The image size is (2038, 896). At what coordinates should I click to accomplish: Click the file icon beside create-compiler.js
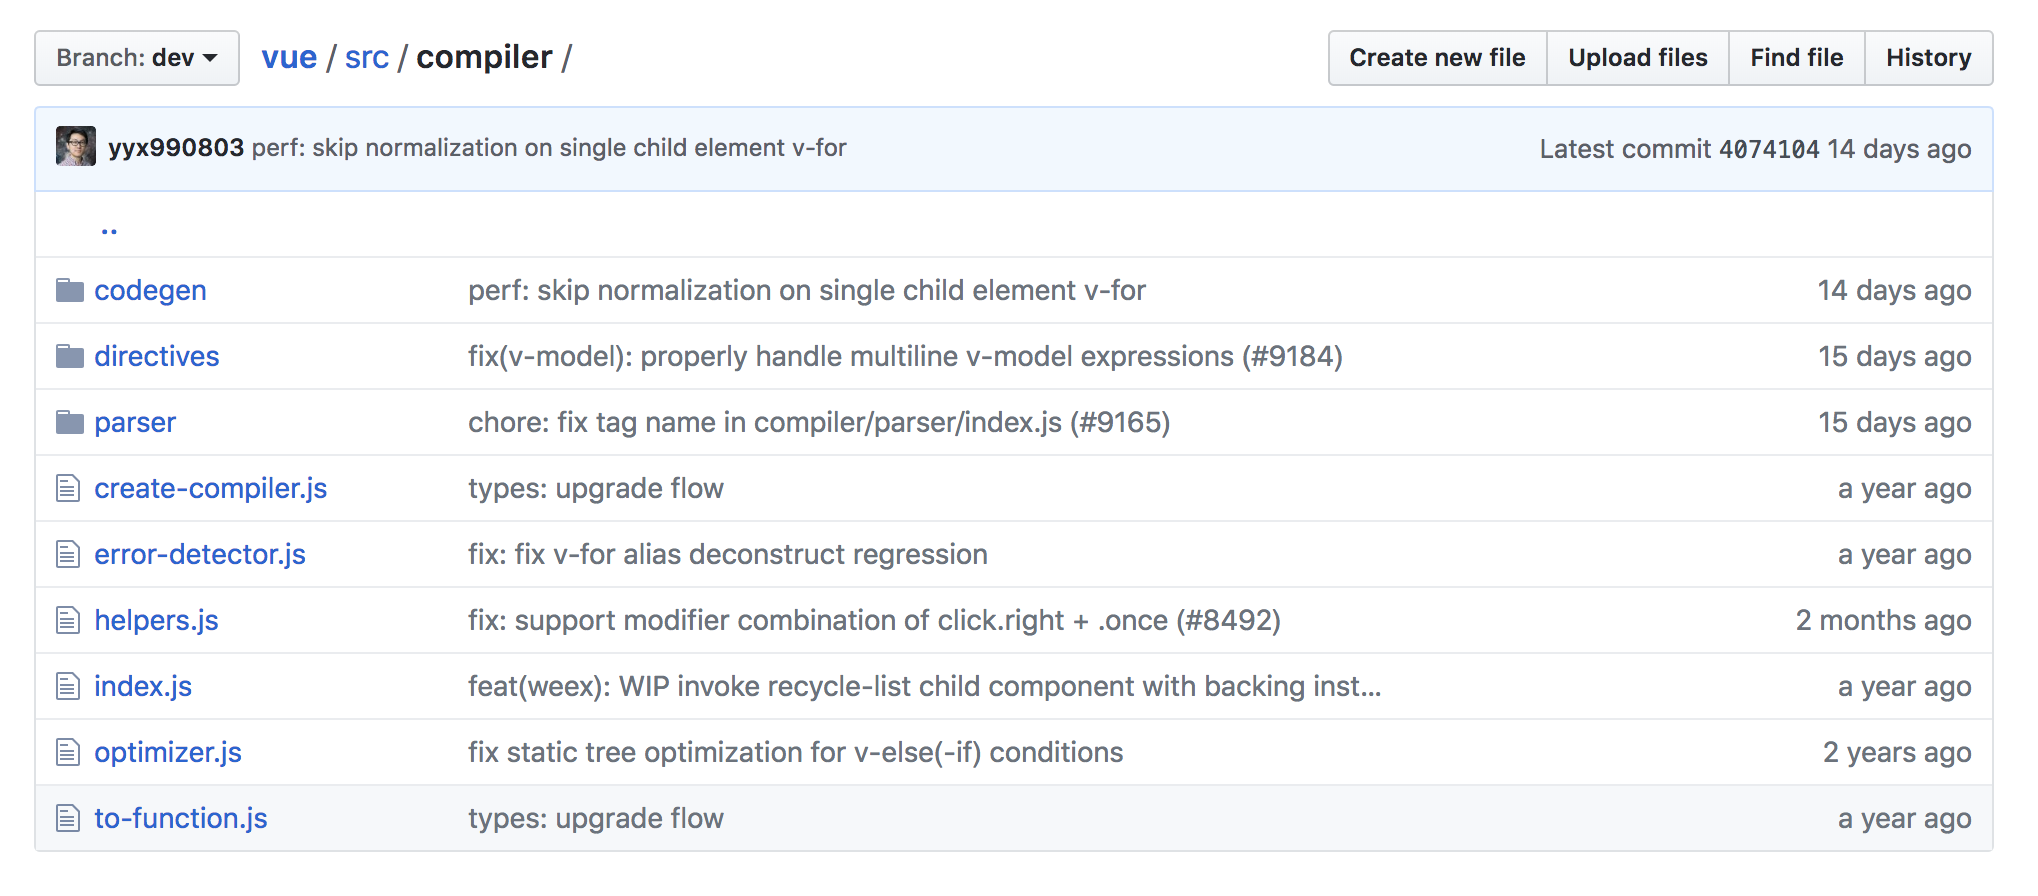coord(68,489)
